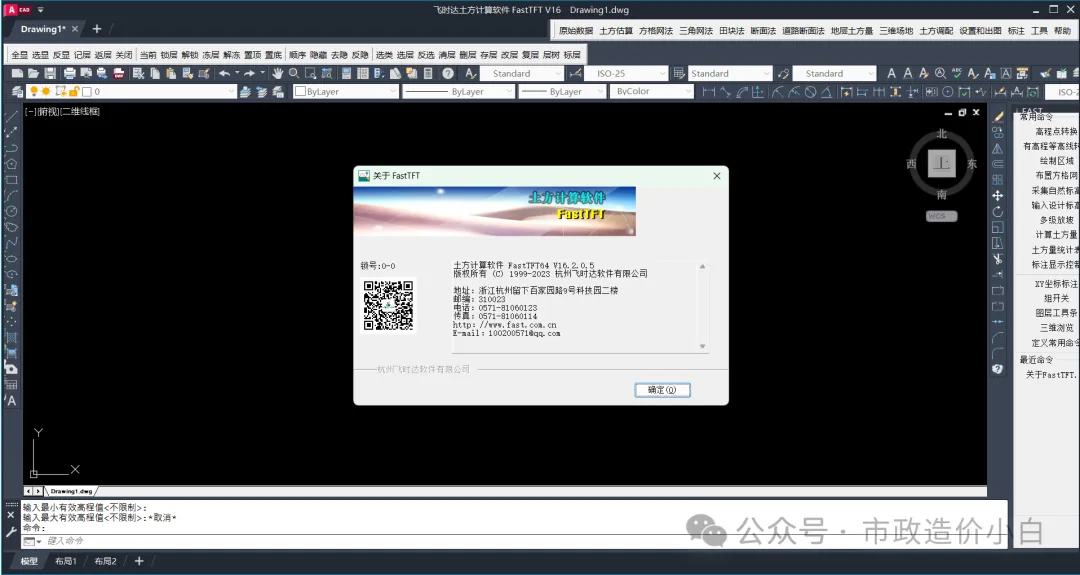Open the 三角网法 menu

pyautogui.click(x=696, y=31)
